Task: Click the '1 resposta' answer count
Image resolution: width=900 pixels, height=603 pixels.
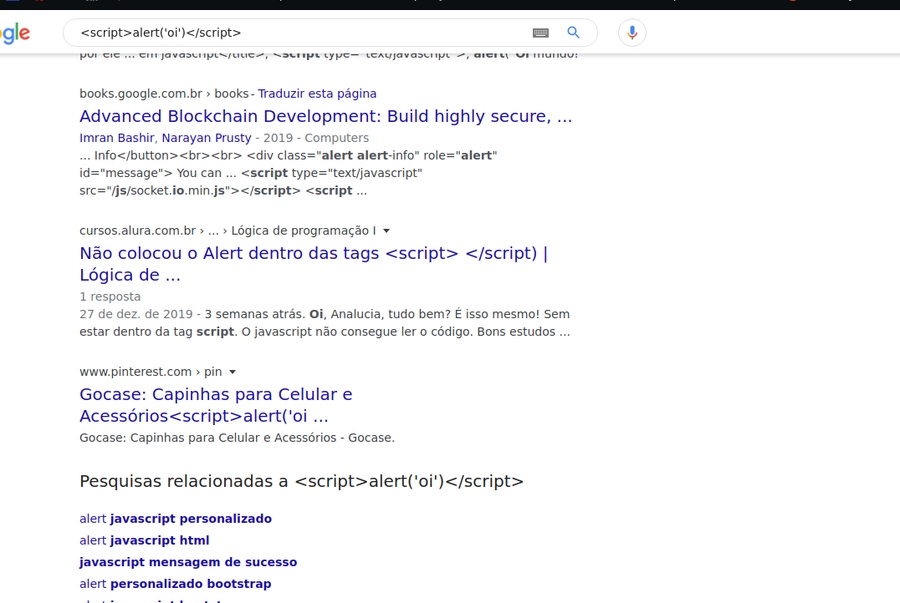Action: (110, 296)
